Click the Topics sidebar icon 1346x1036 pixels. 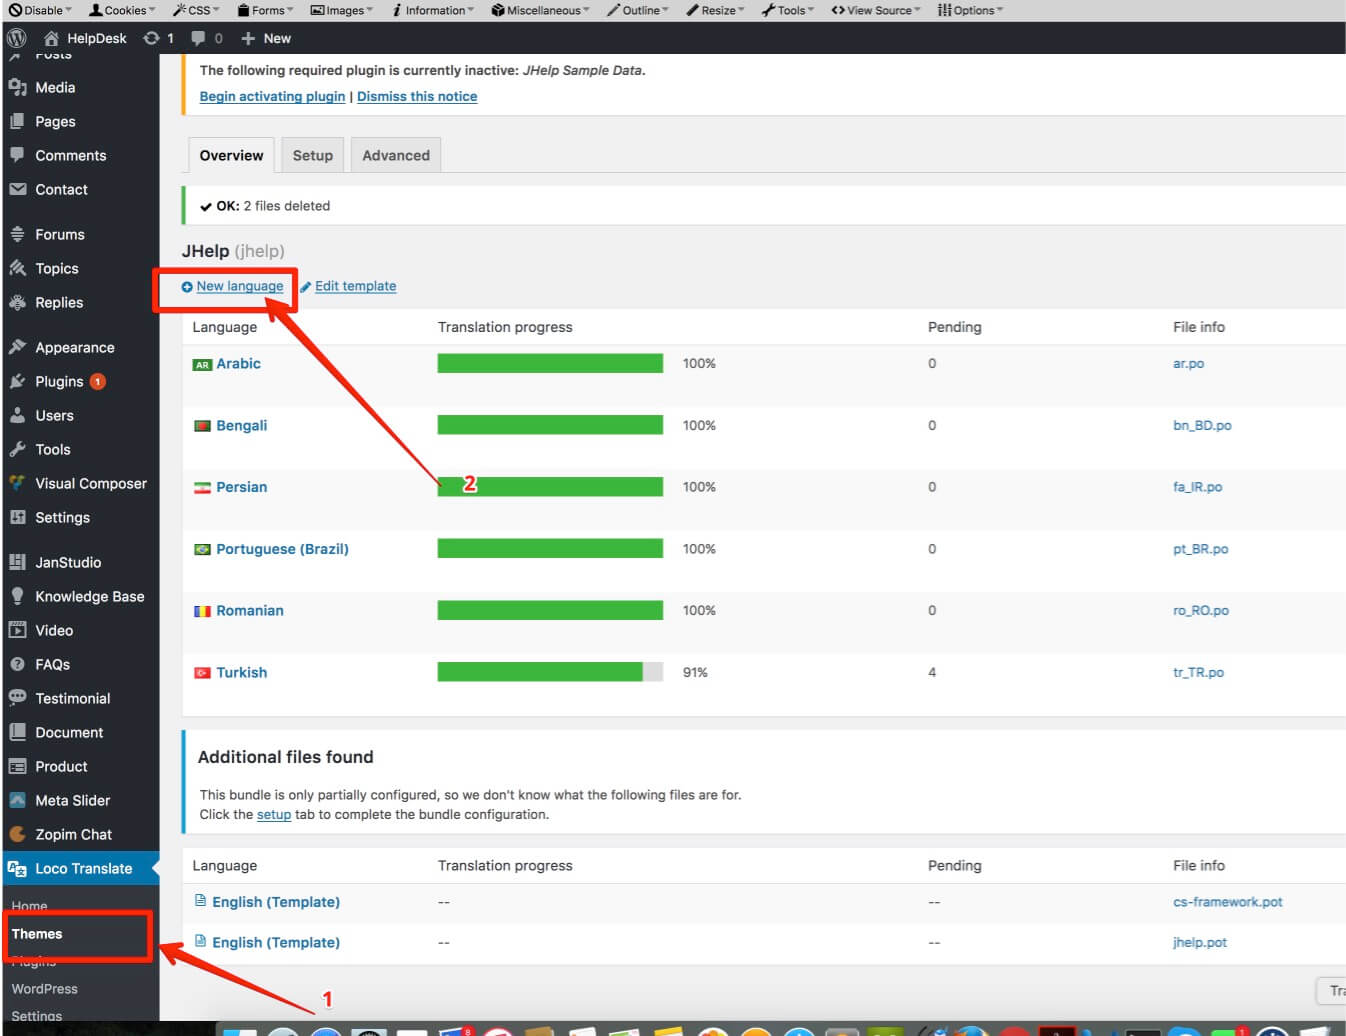pyautogui.click(x=17, y=268)
